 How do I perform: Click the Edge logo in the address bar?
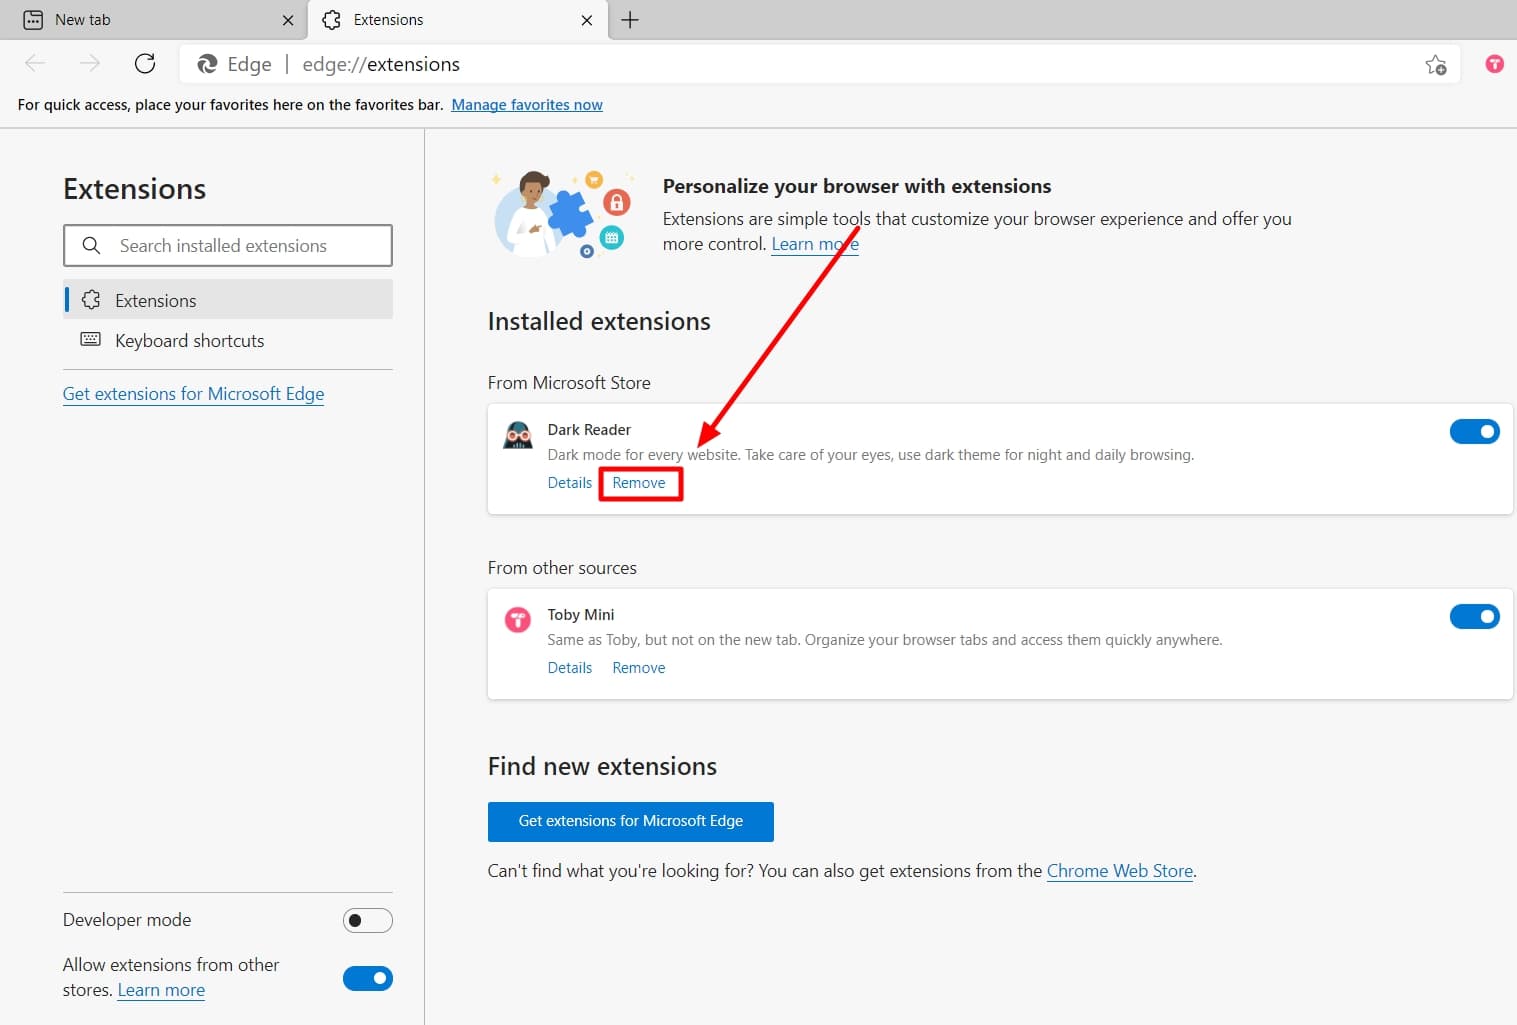207,63
